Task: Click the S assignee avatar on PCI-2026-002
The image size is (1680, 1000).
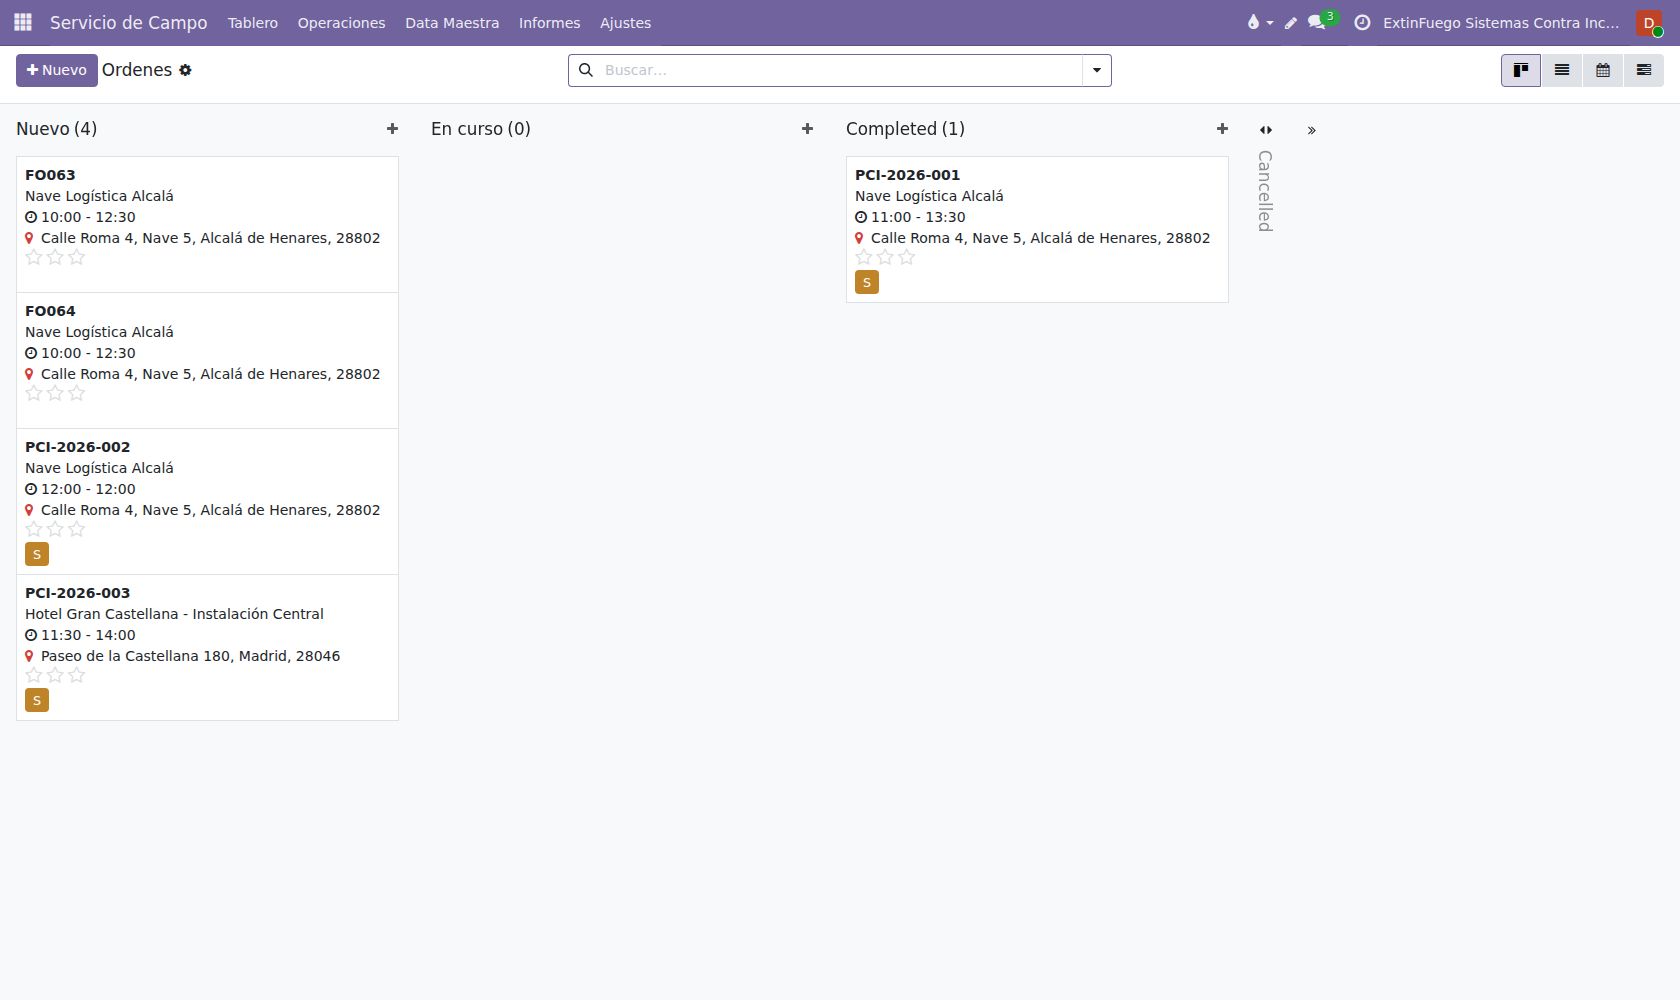Action: tap(37, 554)
